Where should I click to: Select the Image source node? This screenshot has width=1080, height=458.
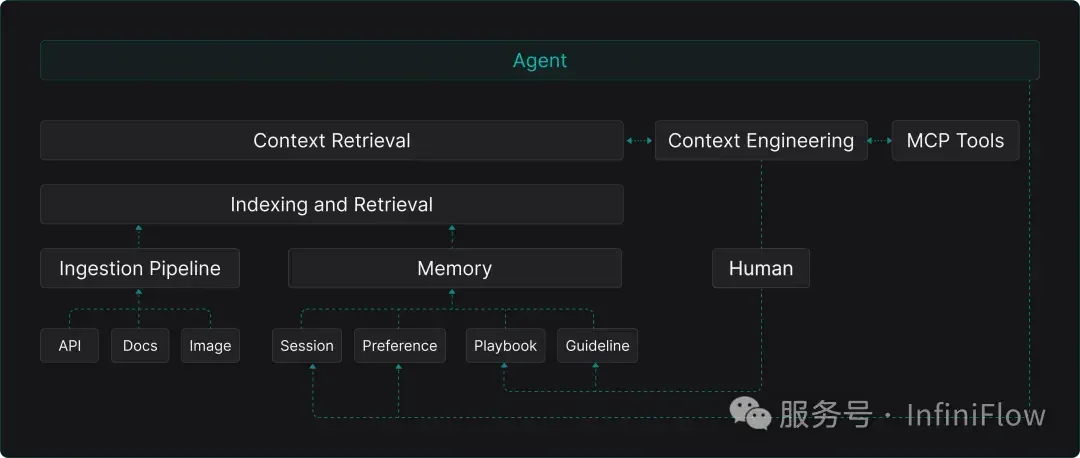[x=210, y=346]
